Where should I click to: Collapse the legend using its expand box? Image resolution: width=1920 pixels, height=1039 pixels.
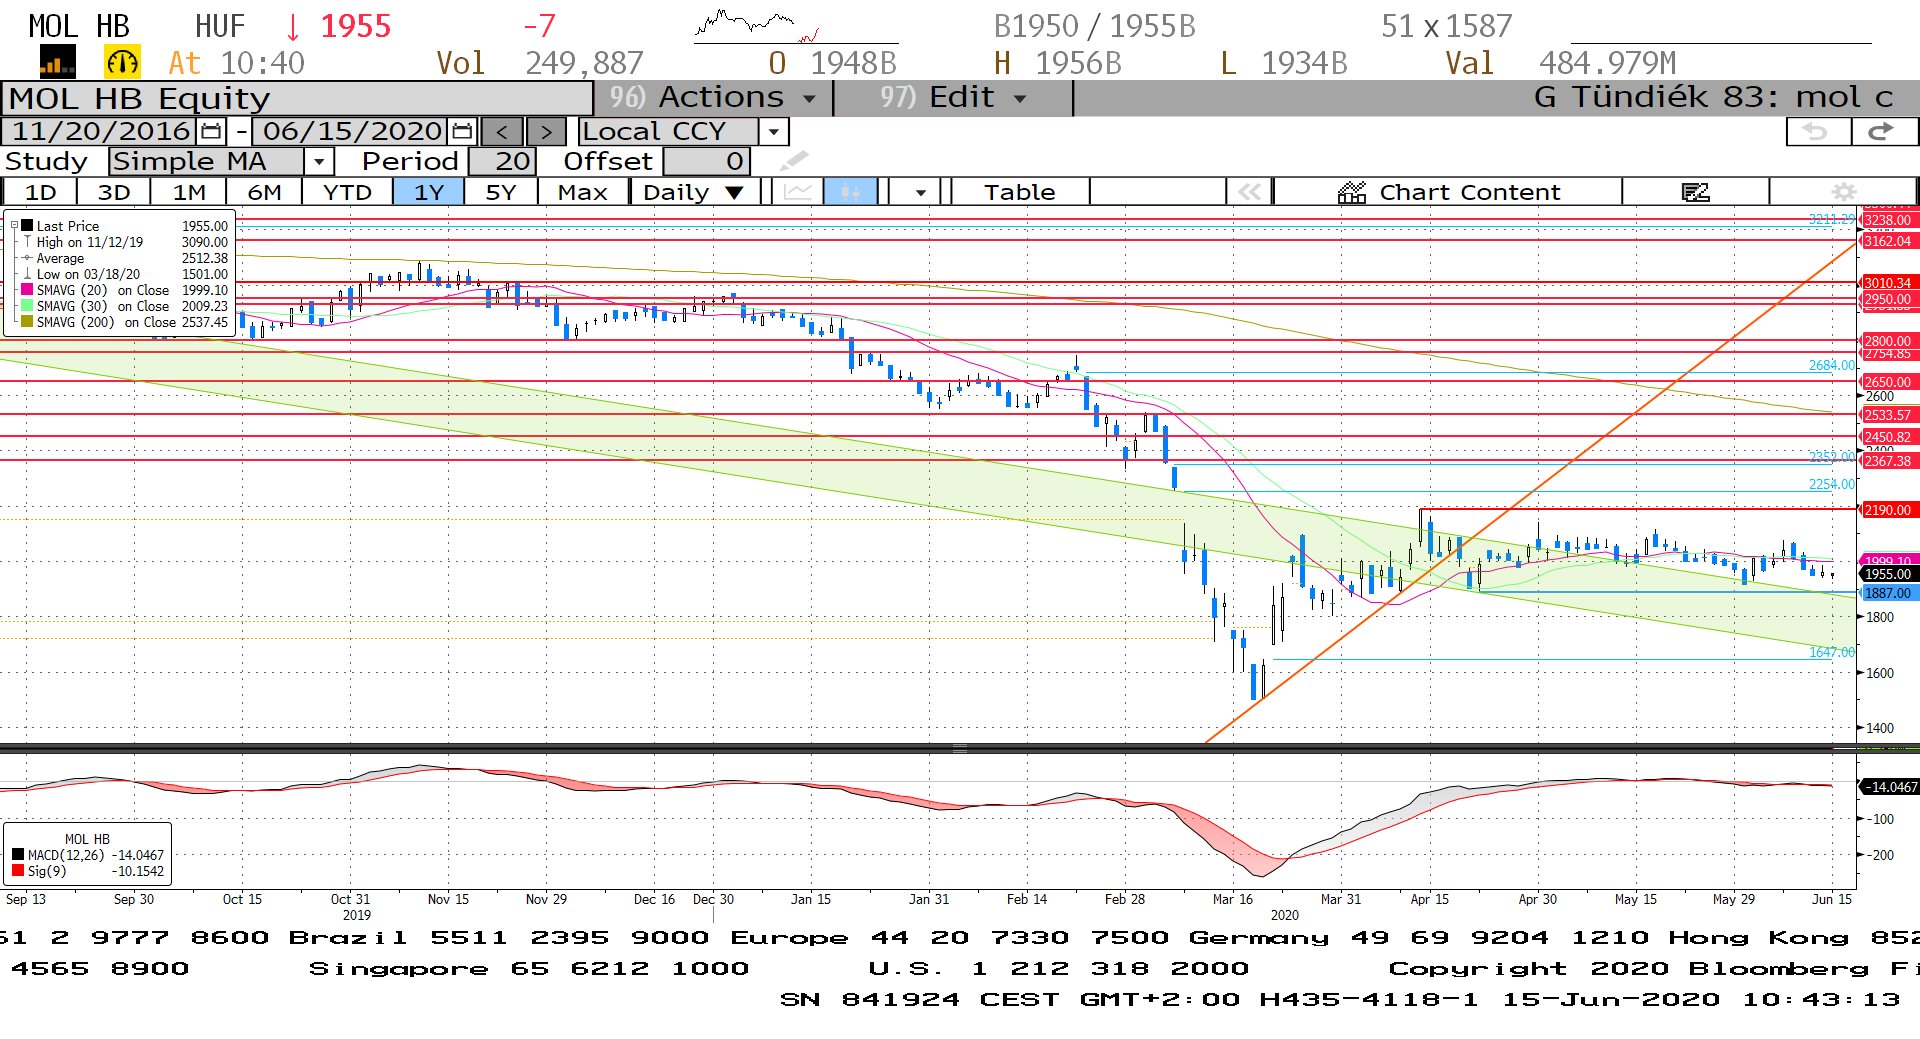coord(14,226)
